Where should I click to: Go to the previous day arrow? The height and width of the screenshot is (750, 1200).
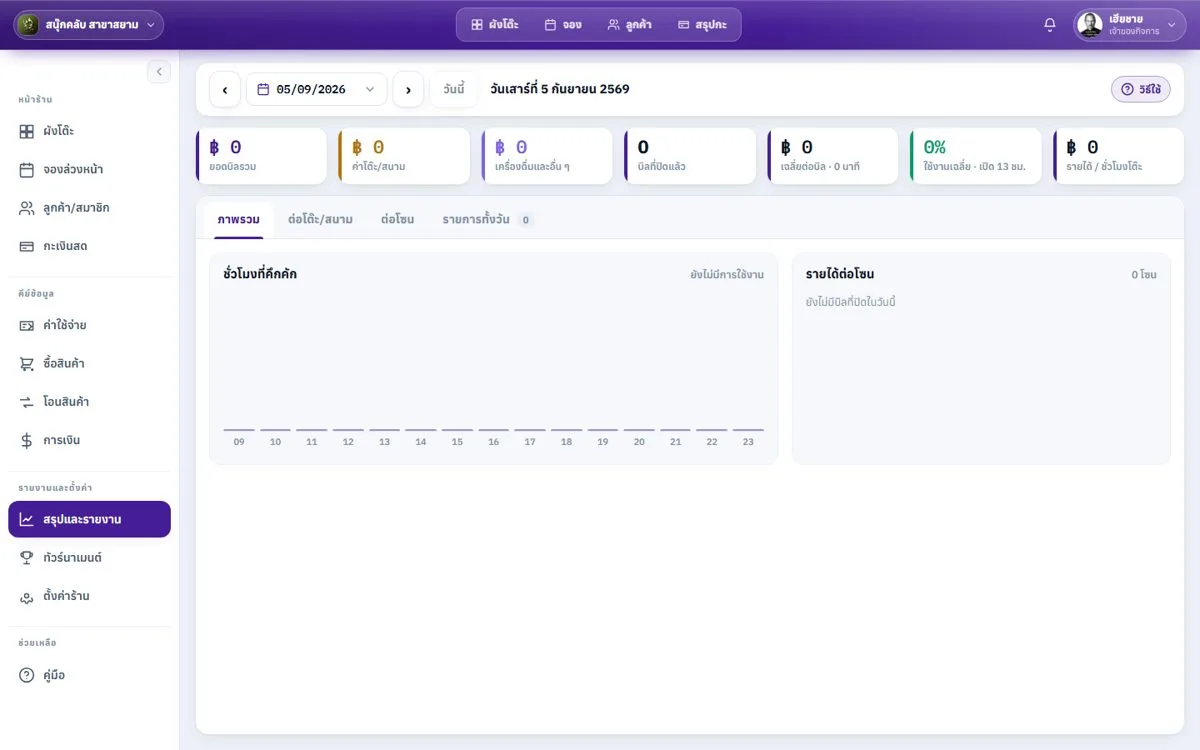pyautogui.click(x=225, y=89)
